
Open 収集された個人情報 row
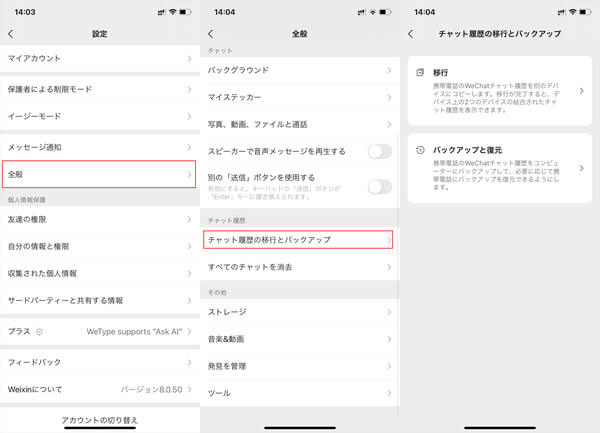pyautogui.click(x=100, y=273)
